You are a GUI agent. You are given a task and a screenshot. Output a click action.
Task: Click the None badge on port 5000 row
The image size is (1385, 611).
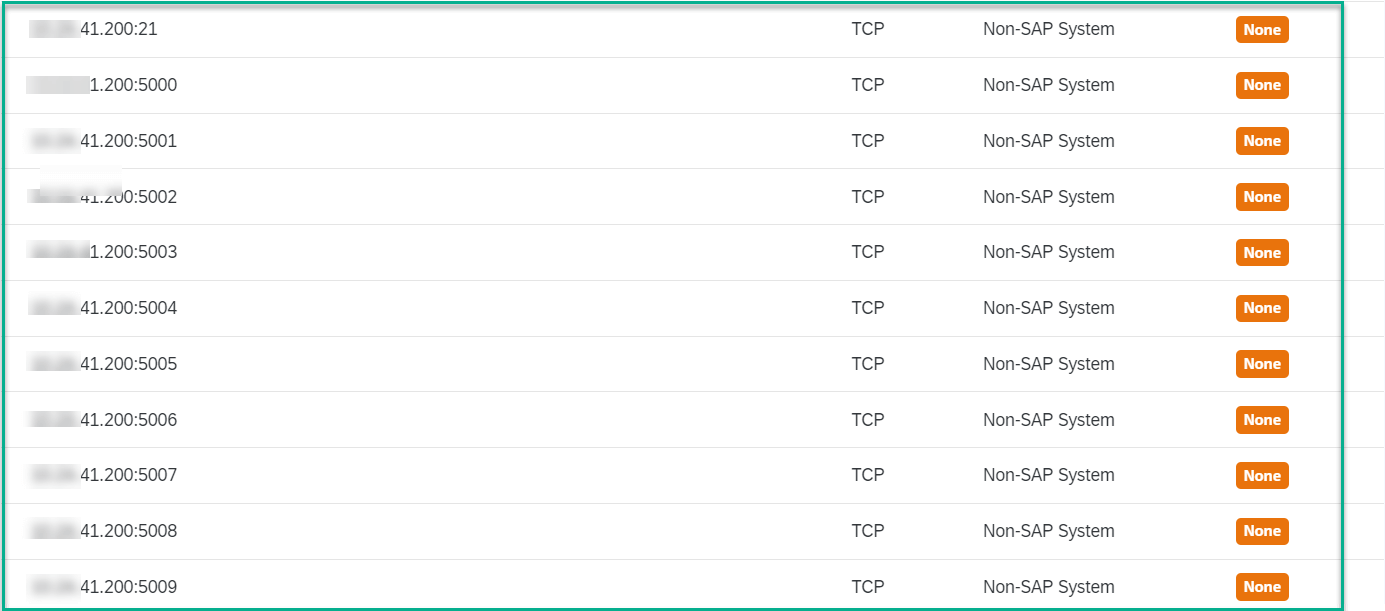click(1261, 85)
